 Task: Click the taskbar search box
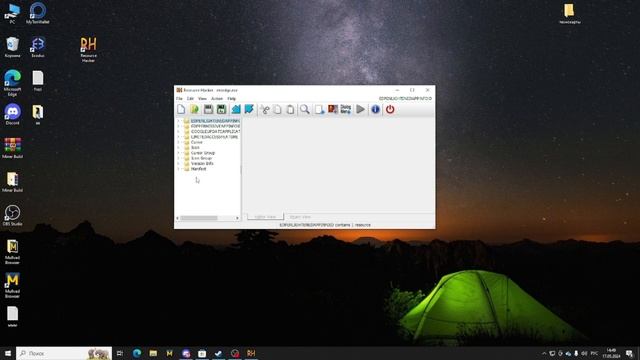click(64, 353)
